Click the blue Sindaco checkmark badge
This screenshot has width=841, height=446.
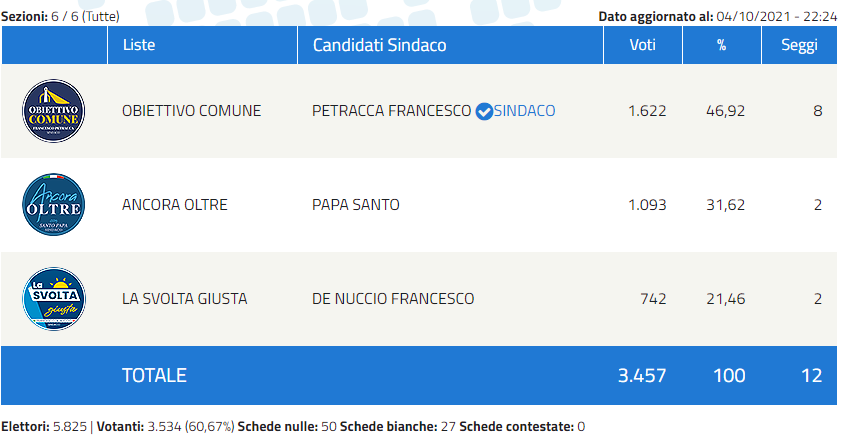[484, 111]
